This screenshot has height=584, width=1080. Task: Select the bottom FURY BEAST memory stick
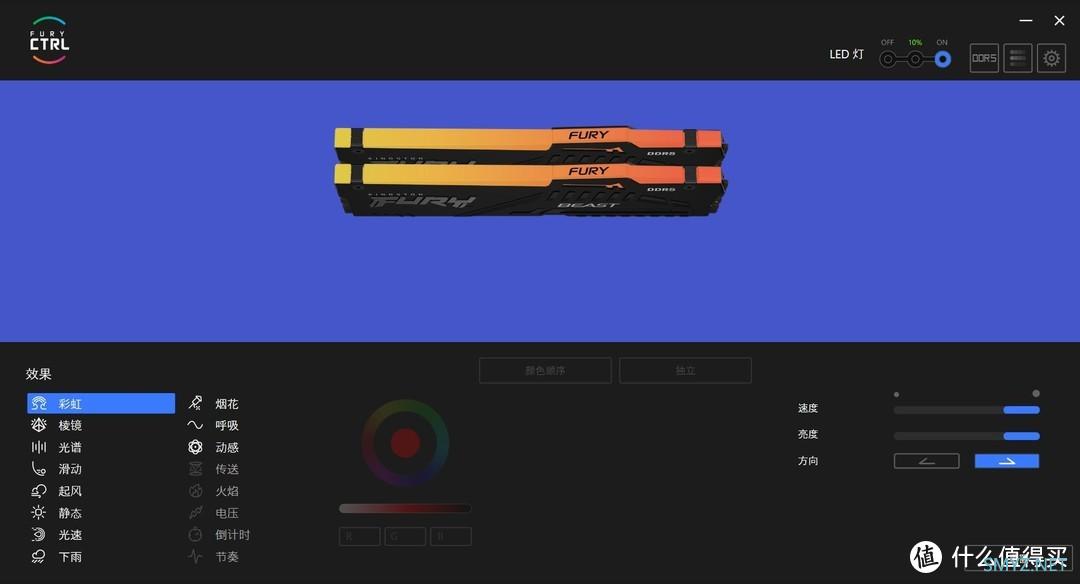(x=529, y=189)
